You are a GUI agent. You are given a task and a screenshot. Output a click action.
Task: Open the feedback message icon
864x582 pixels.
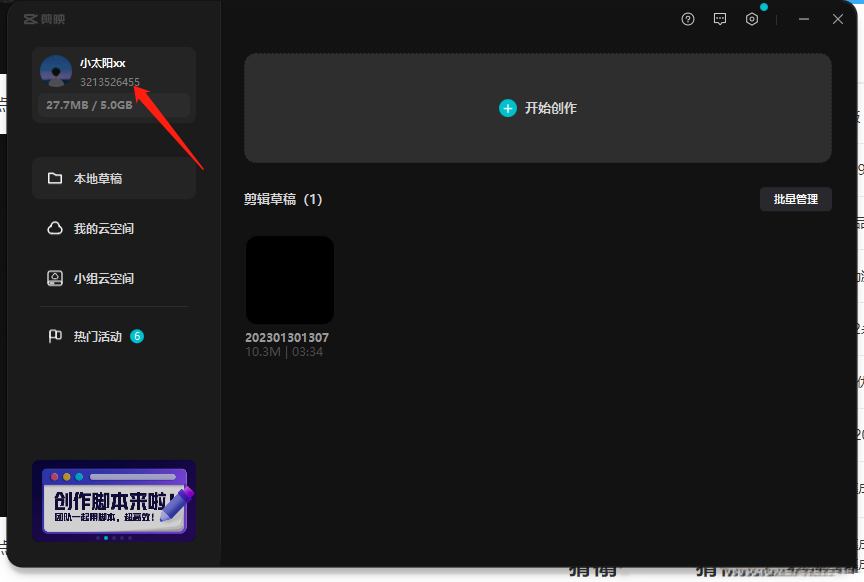coord(720,19)
